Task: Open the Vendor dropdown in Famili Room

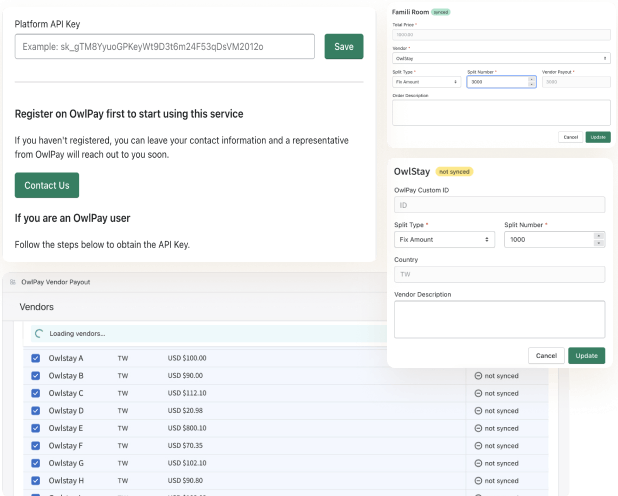Action: tap(500, 58)
